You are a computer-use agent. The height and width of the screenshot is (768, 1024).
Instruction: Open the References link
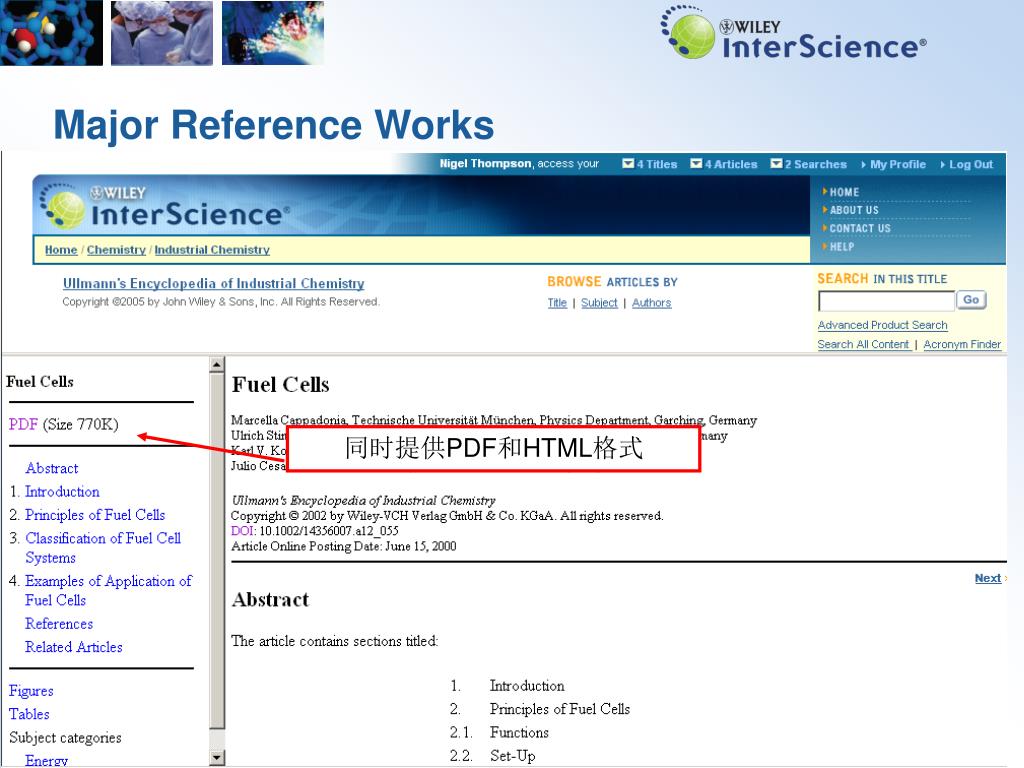[59, 624]
